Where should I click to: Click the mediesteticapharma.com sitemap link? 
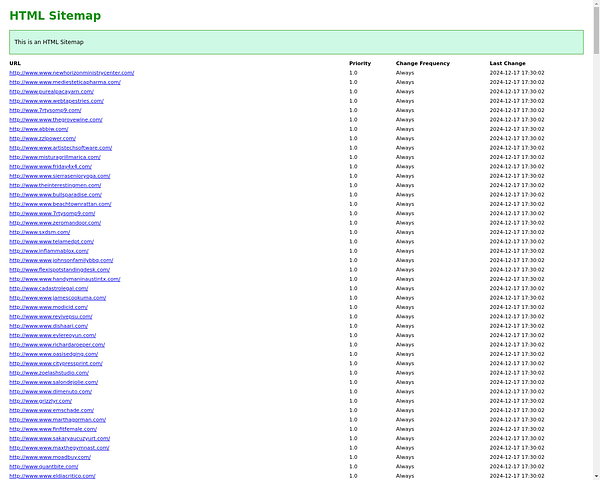tap(65, 82)
